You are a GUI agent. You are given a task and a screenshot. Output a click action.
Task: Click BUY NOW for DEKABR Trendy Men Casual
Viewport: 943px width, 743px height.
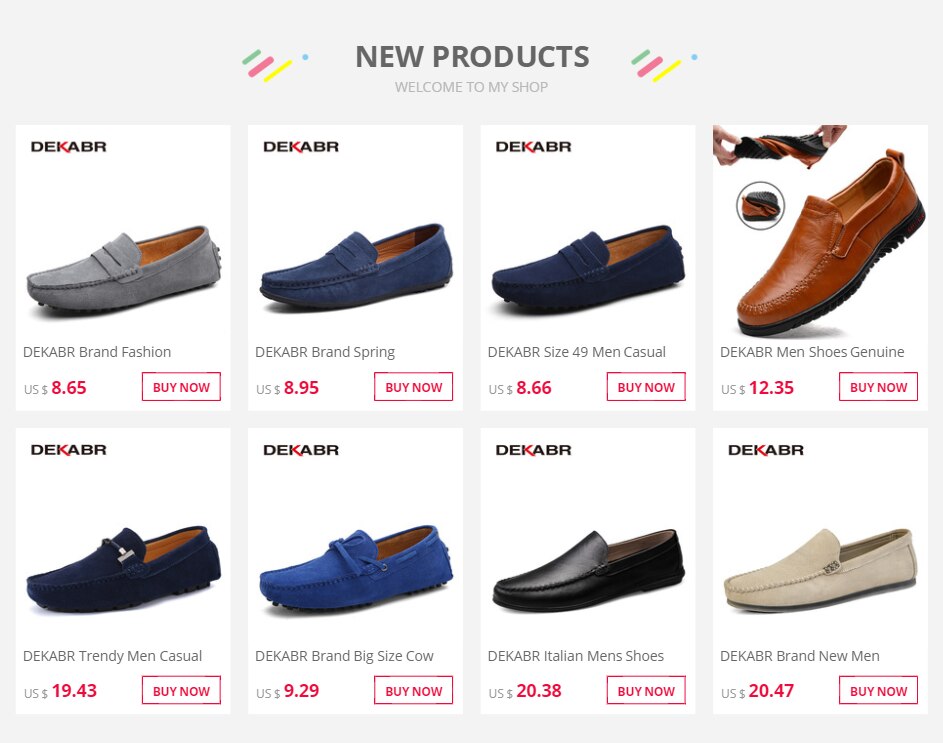(181, 690)
